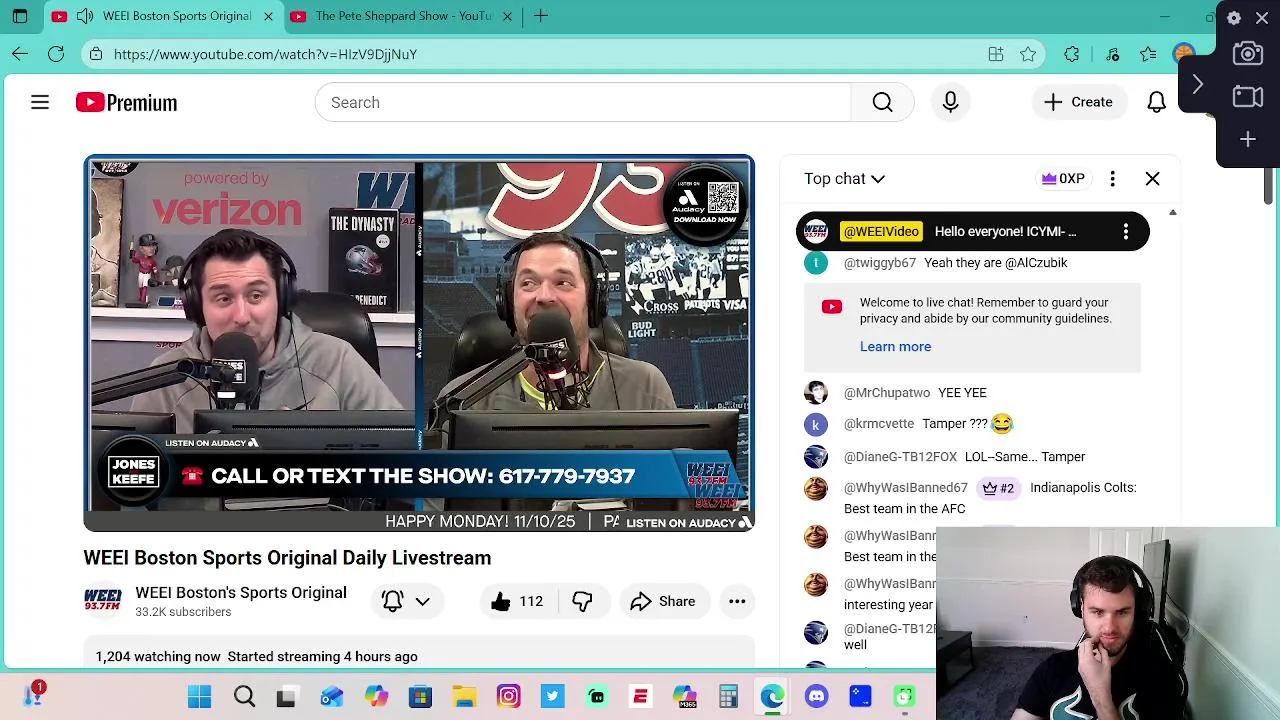Open the YouTube notifications bell

(x=1156, y=102)
